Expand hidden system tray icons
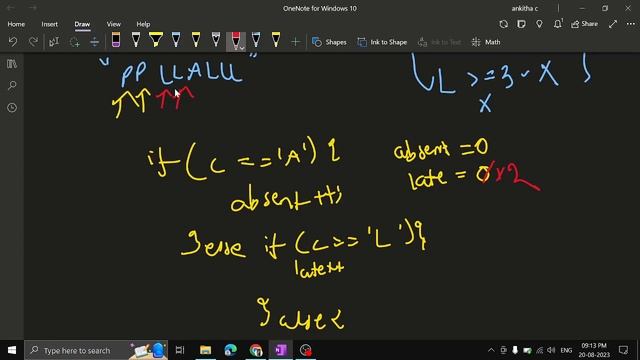 (x=491, y=350)
